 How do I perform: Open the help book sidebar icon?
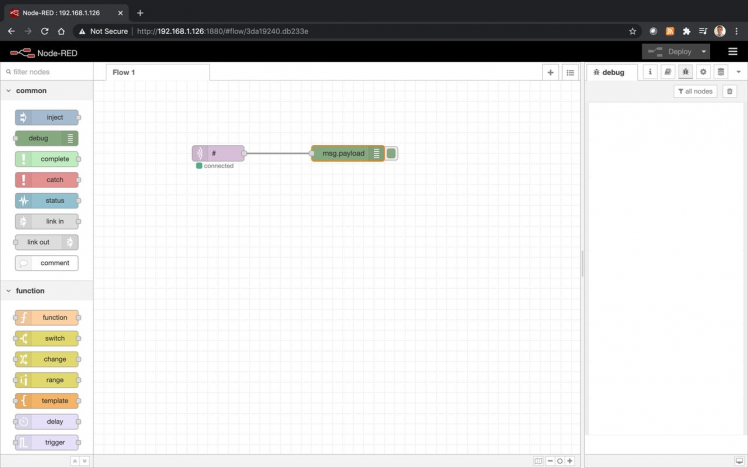click(668, 72)
